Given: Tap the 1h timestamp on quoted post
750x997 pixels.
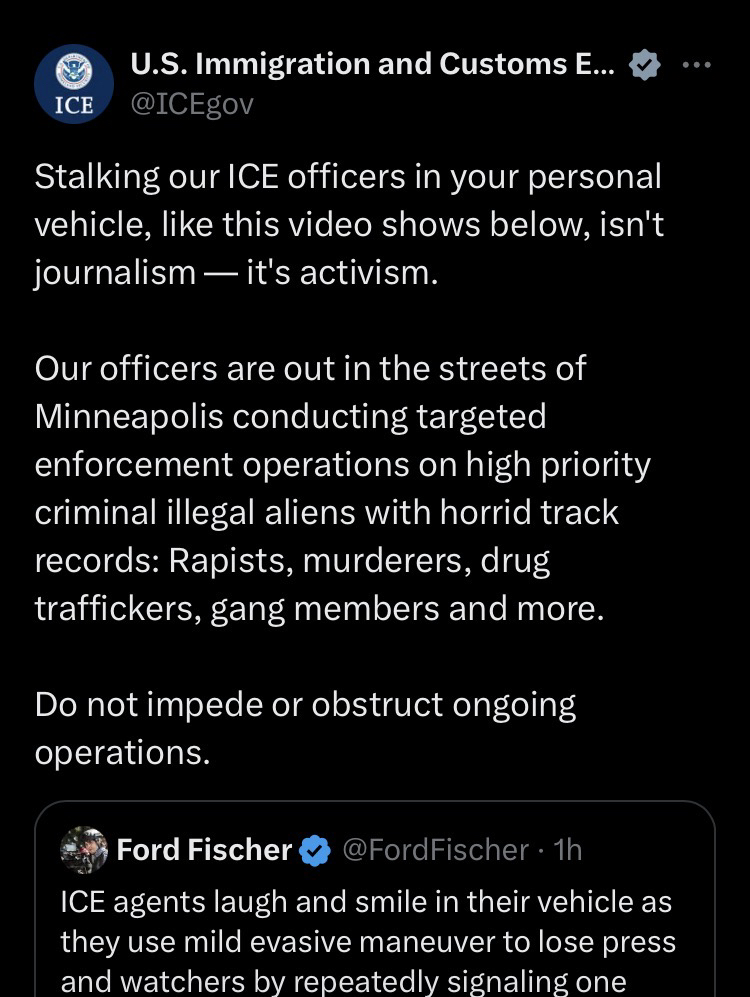Looking at the screenshot, I should (568, 850).
